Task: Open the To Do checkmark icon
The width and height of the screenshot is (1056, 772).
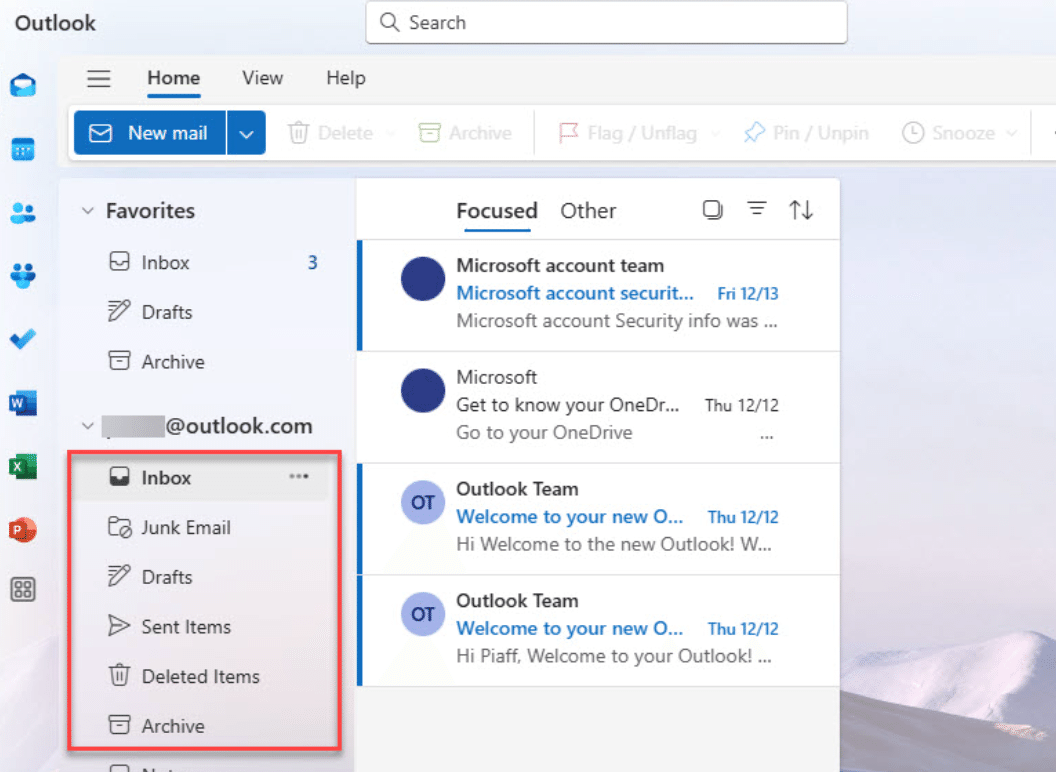Action: 24,339
